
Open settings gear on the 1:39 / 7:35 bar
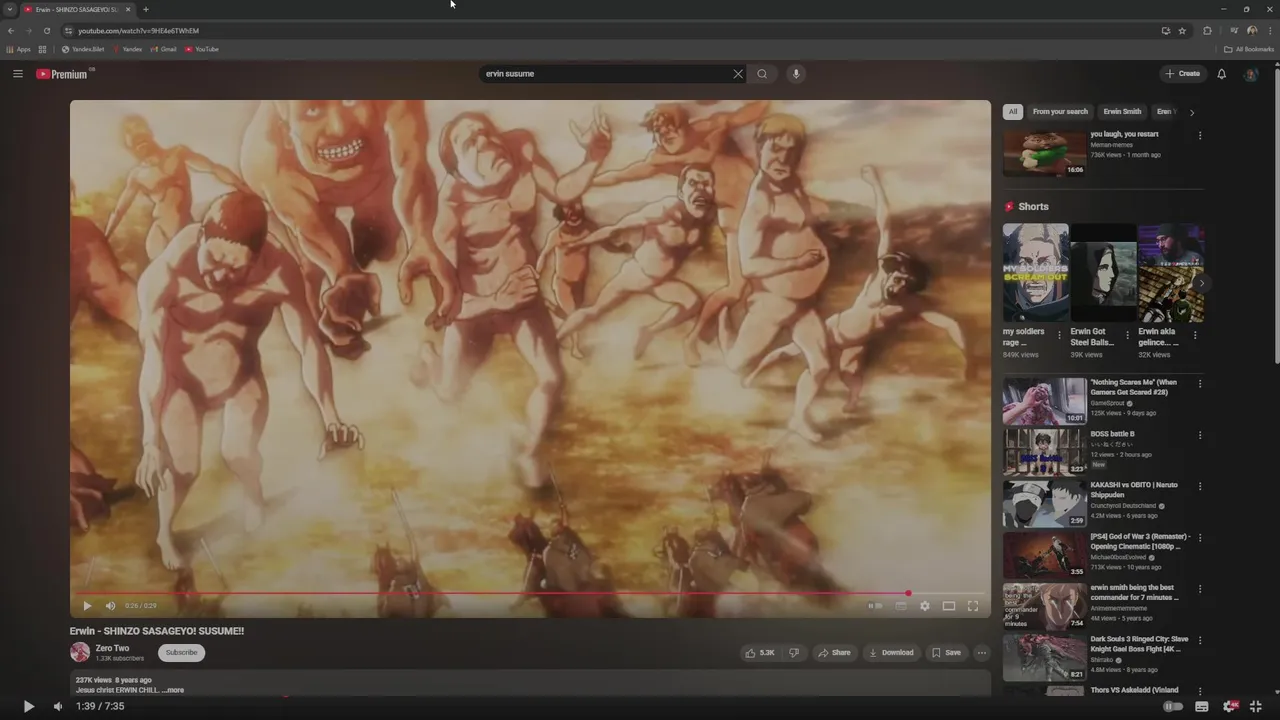(x=1230, y=706)
